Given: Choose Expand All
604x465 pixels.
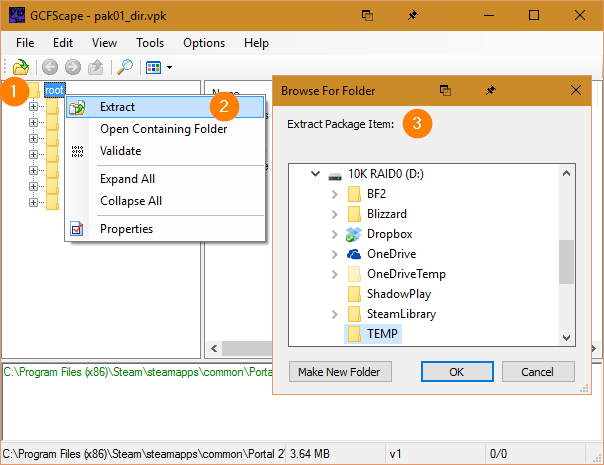Looking at the screenshot, I should coord(165,179).
